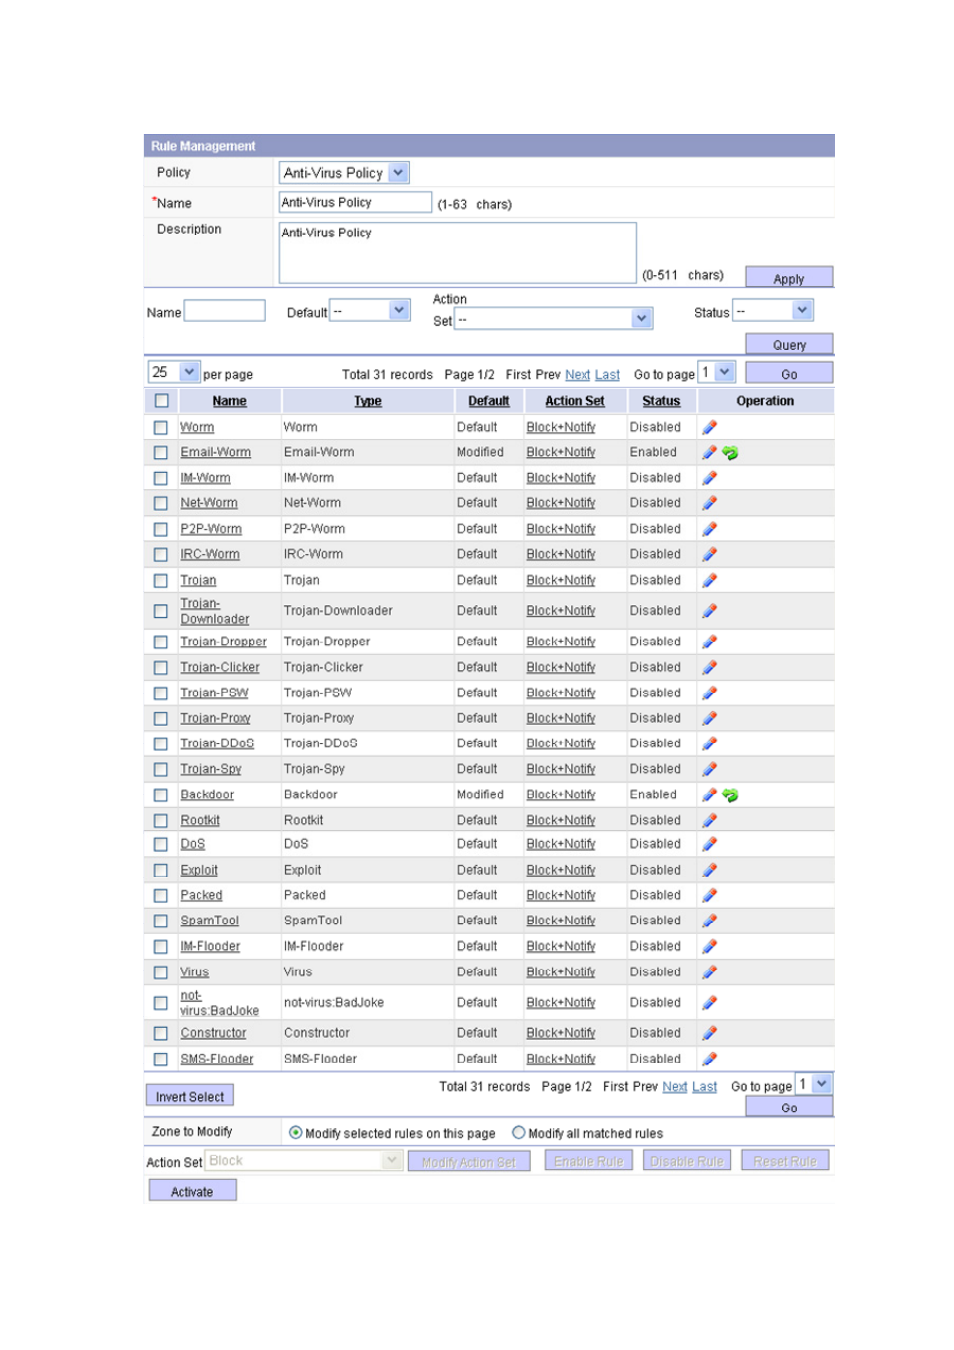Select Modify all matched rules radio
954x1350 pixels.
pyautogui.click(x=519, y=1133)
